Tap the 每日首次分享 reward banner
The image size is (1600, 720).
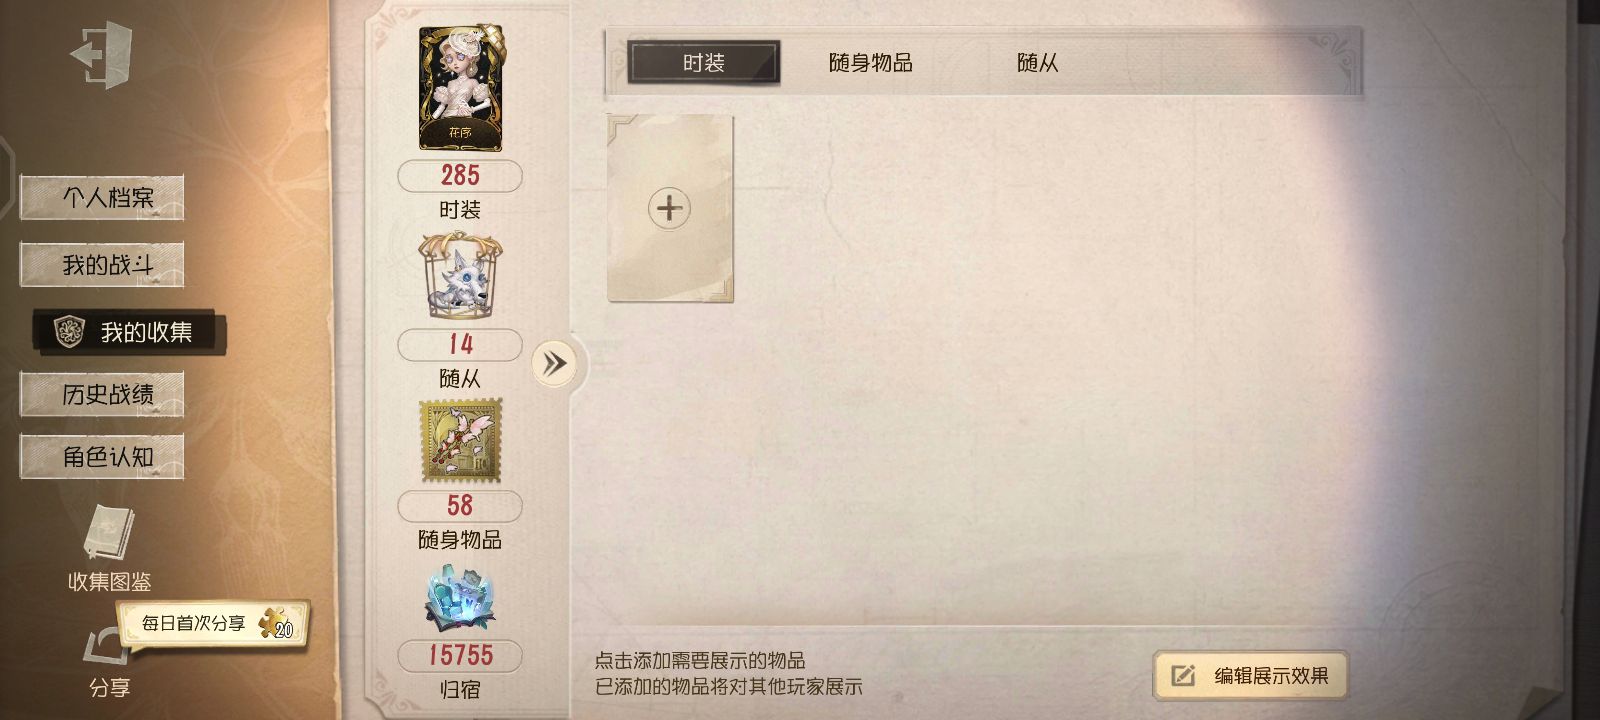tap(212, 624)
